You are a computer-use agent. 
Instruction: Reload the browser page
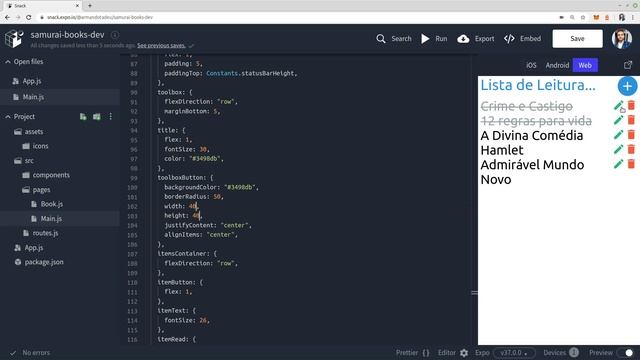29,17
